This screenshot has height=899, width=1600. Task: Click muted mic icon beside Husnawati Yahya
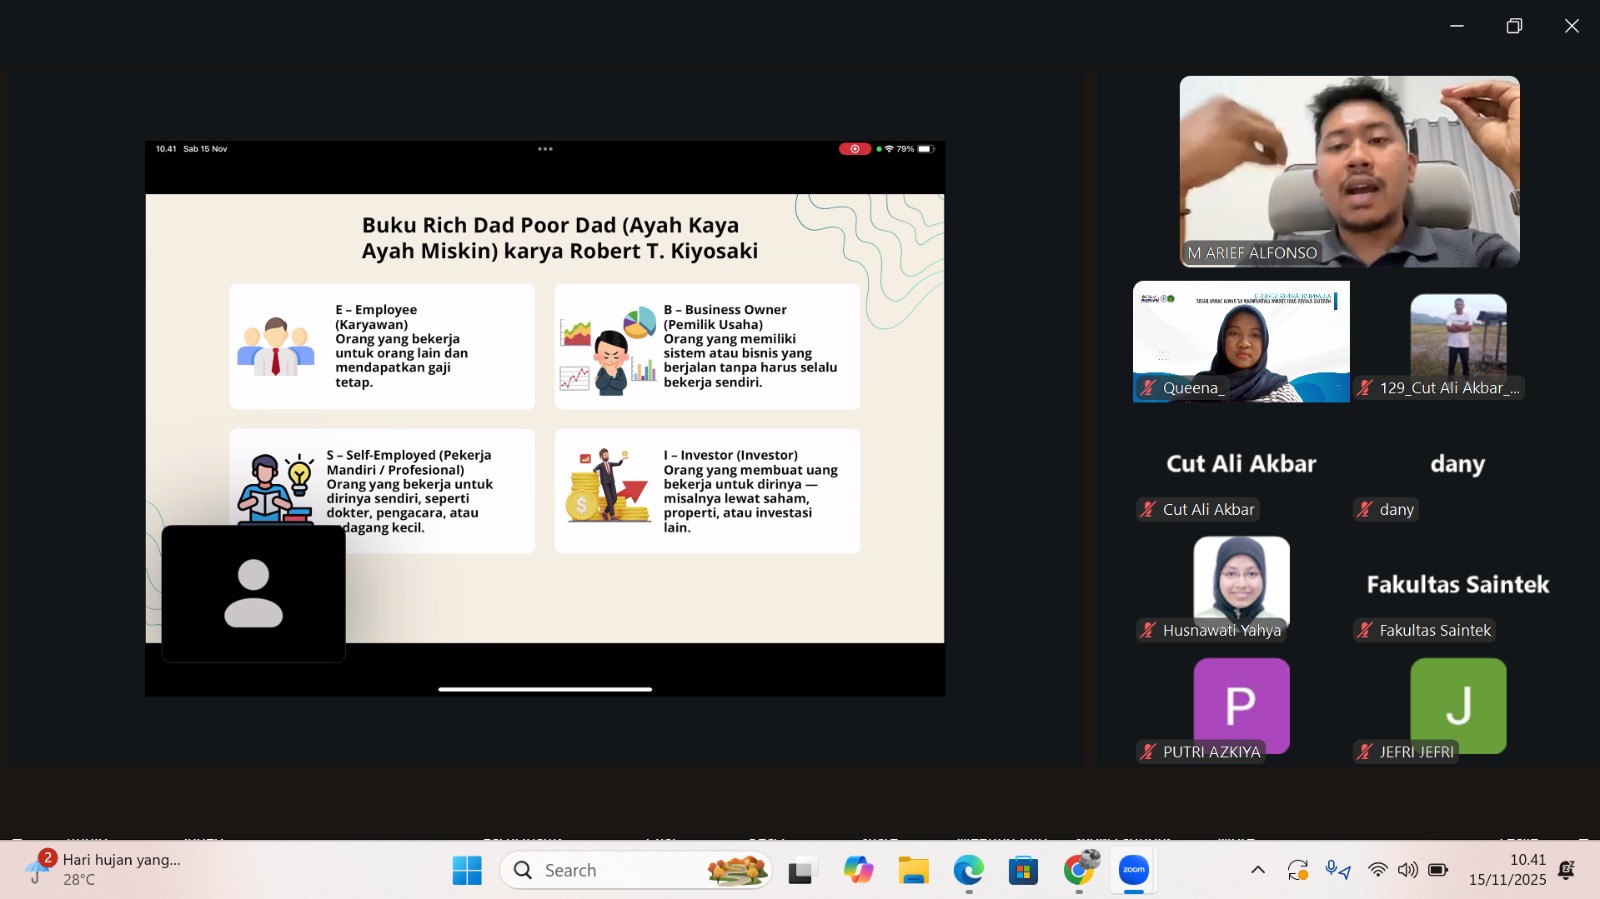click(1148, 630)
